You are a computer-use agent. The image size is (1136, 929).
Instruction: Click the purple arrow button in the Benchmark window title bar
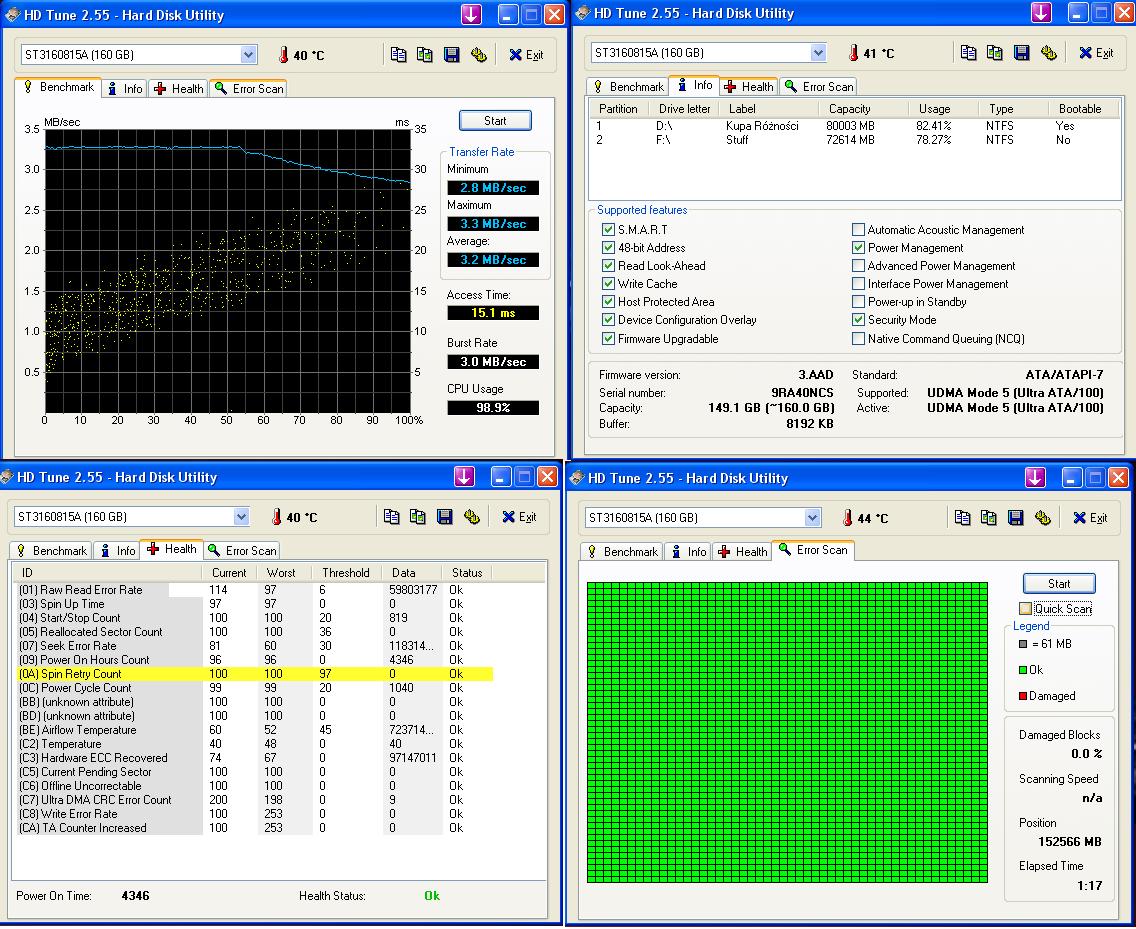pos(471,15)
